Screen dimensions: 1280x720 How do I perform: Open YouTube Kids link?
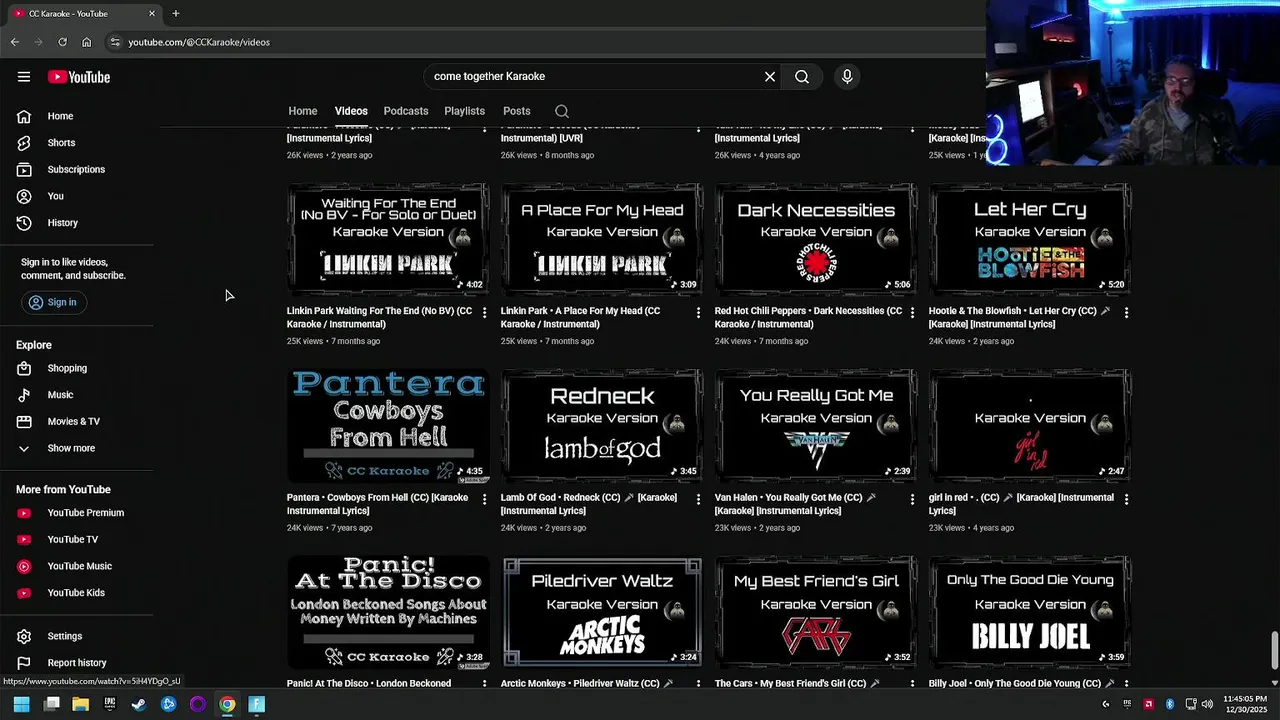(x=76, y=593)
